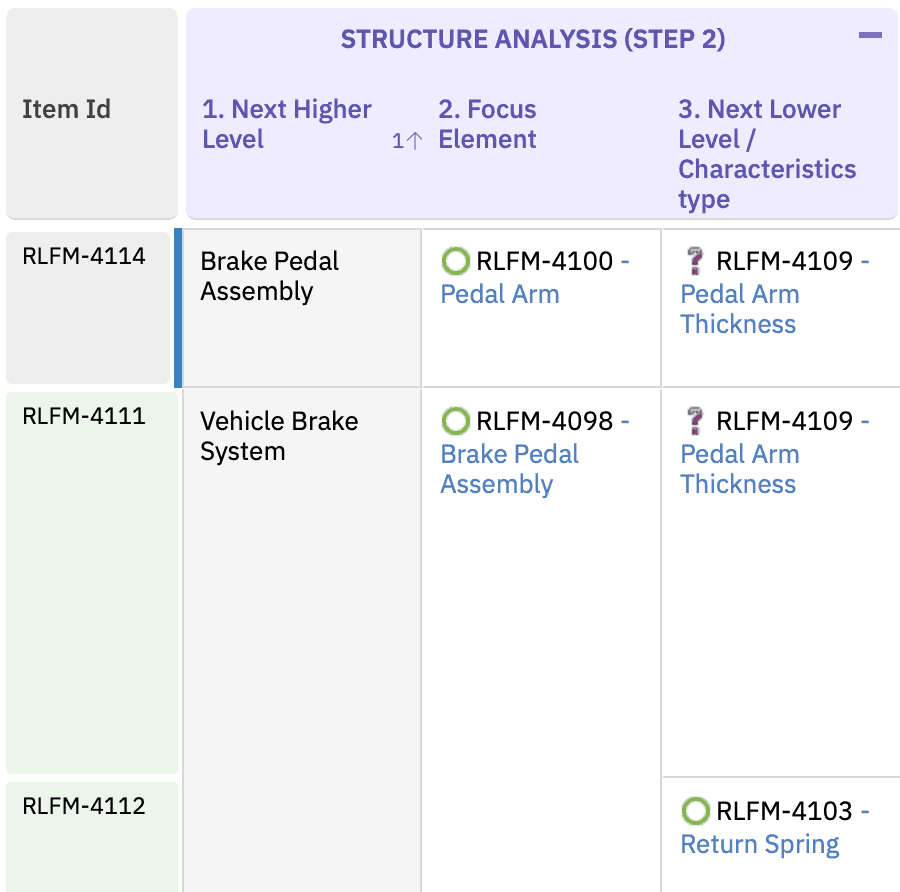The image size is (900, 892).
Task: Click the Next Lower Level column header
Action: (767, 154)
